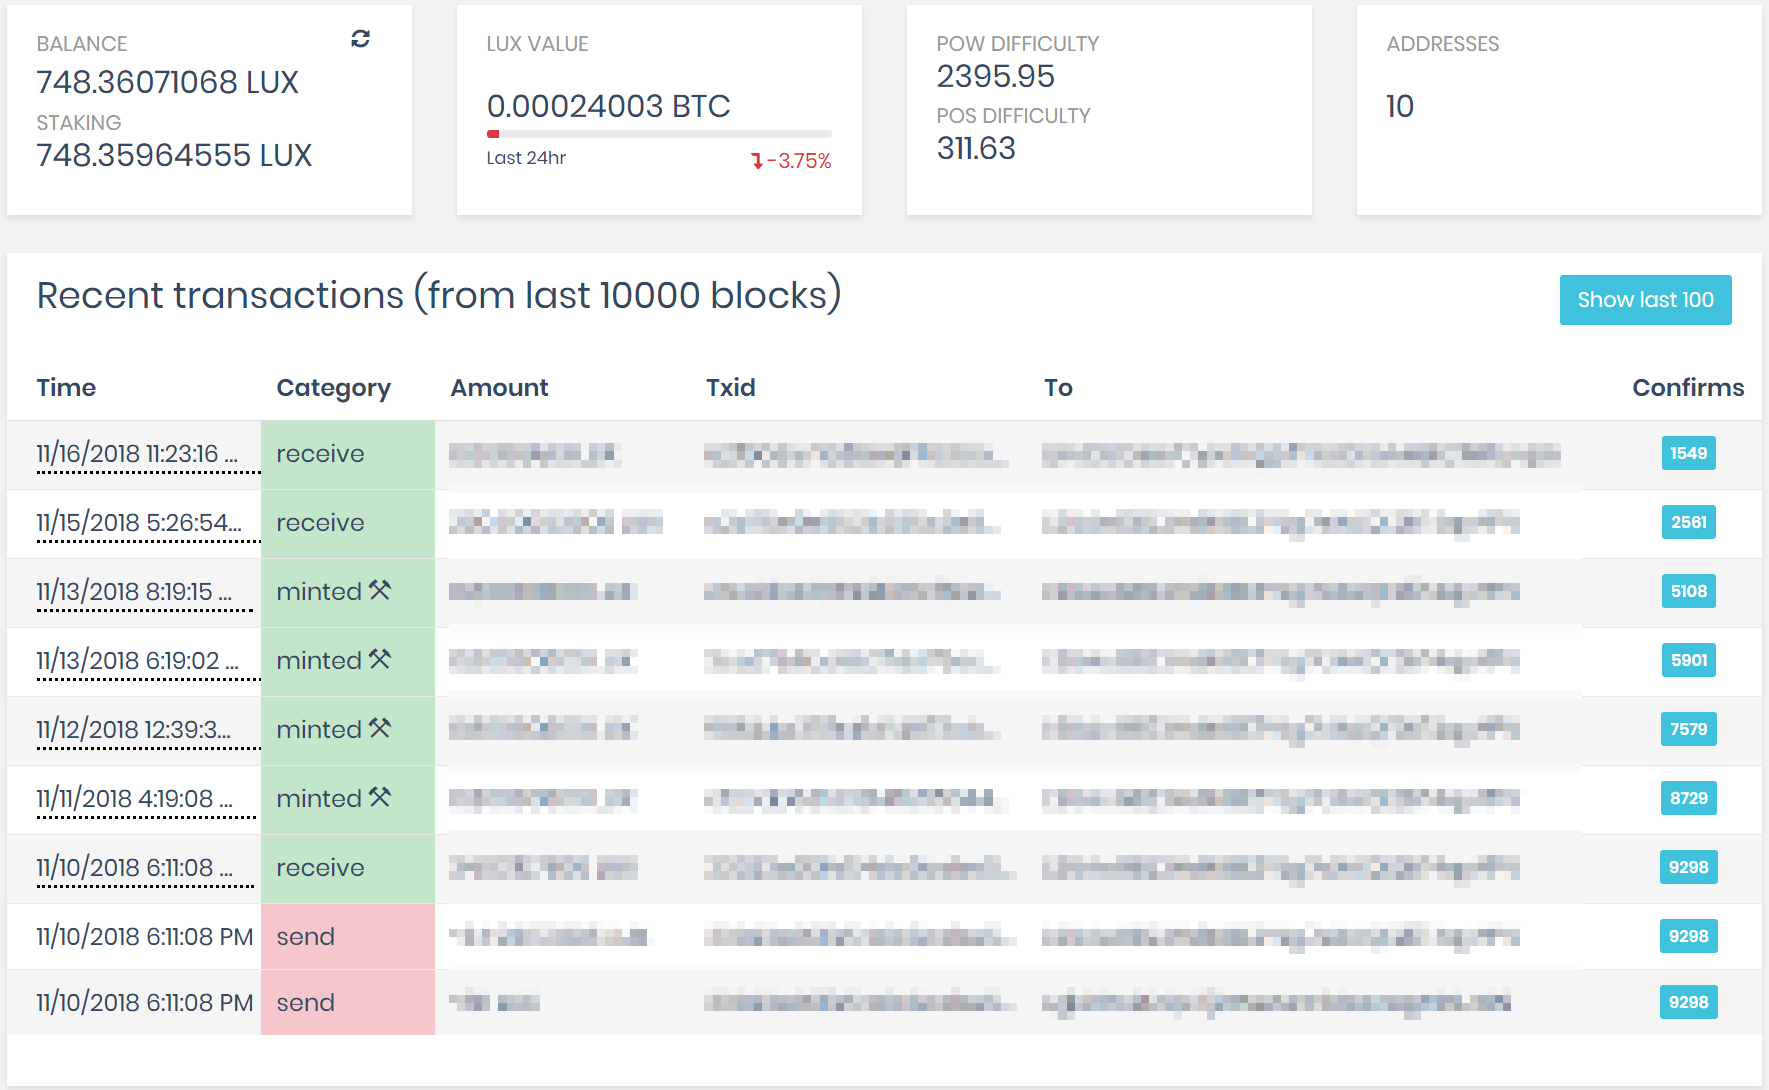The image size is (1769, 1090).
Task: Click the POS difficulty value 311.63
Action: (976, 148)
